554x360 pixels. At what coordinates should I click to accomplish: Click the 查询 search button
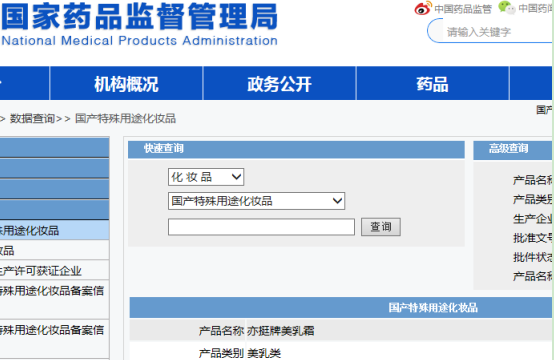point(381,227)
